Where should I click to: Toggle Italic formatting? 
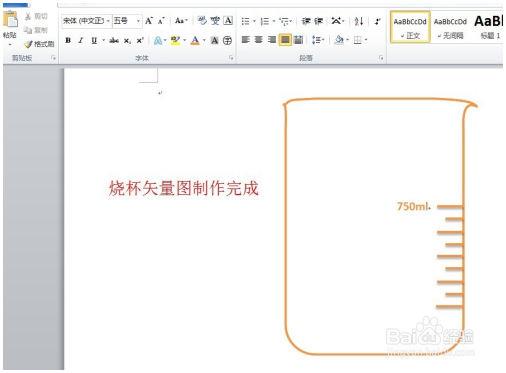point(81,41)
